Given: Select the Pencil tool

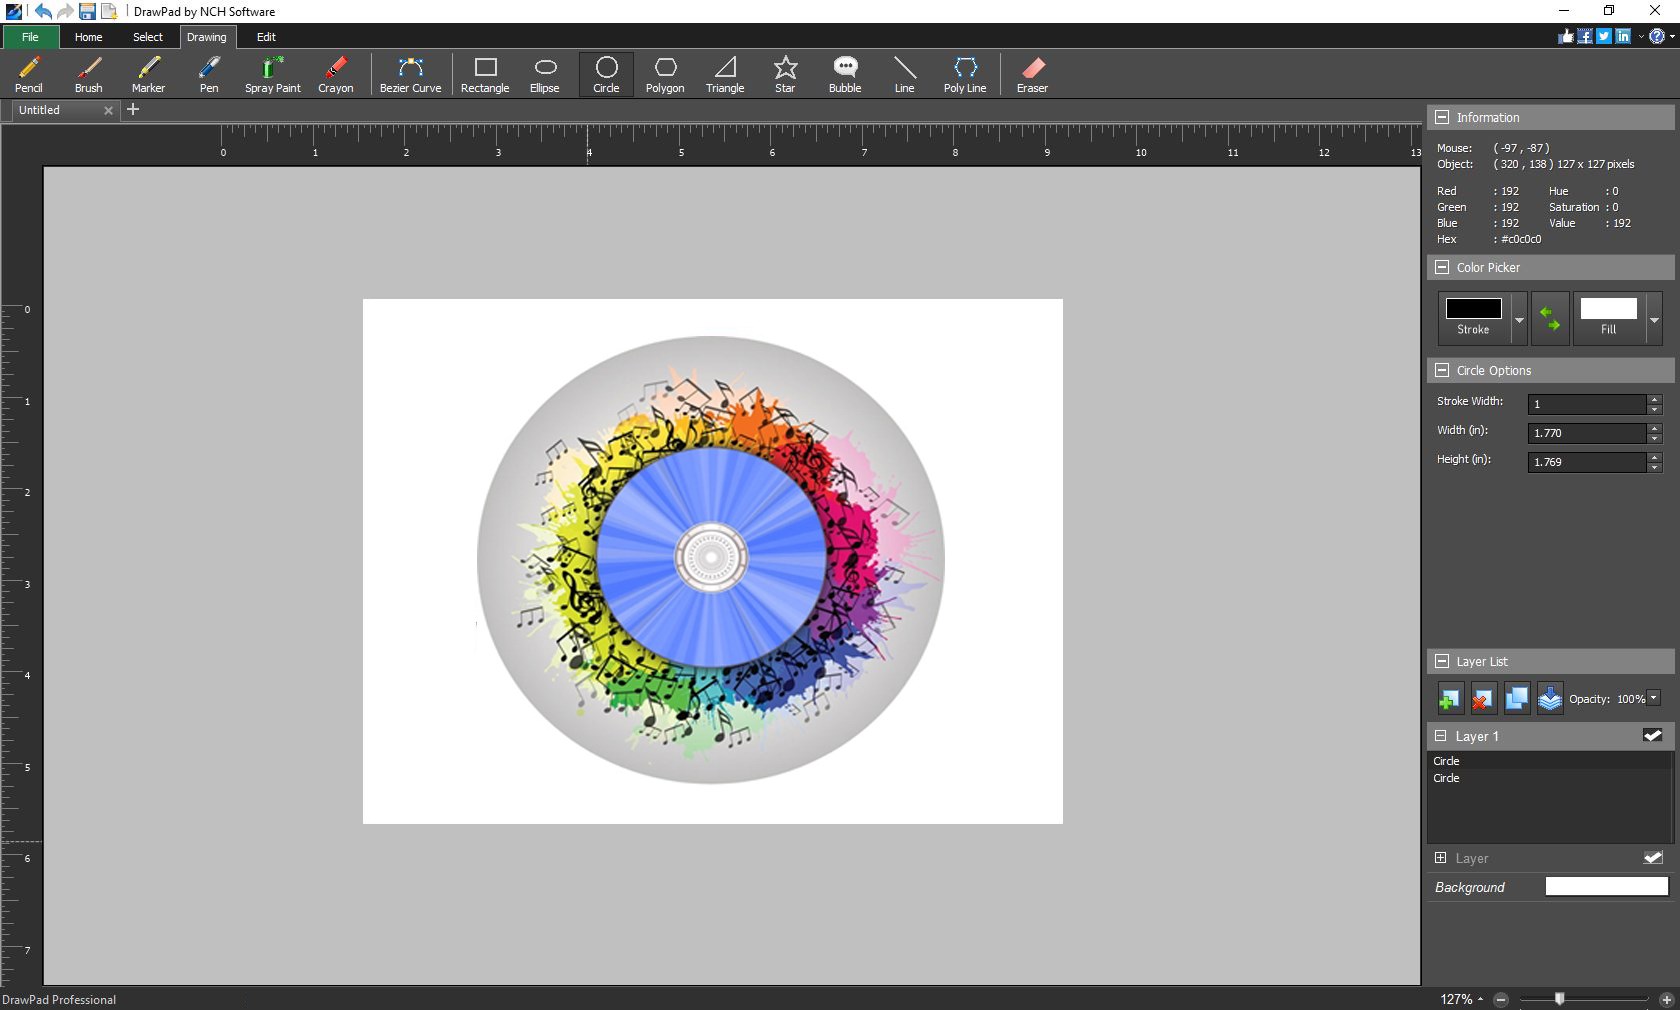Looking at the screenshot, I should click(28, 75).
